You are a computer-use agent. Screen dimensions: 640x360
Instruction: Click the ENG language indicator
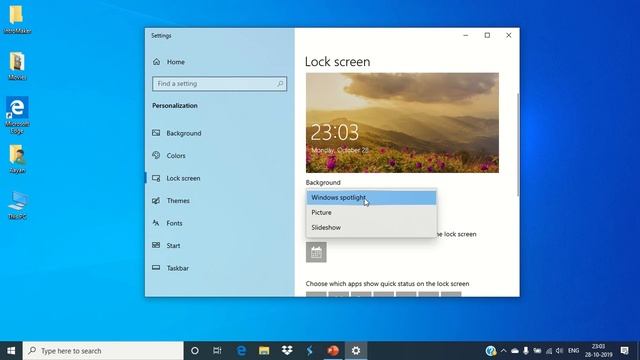573,351
